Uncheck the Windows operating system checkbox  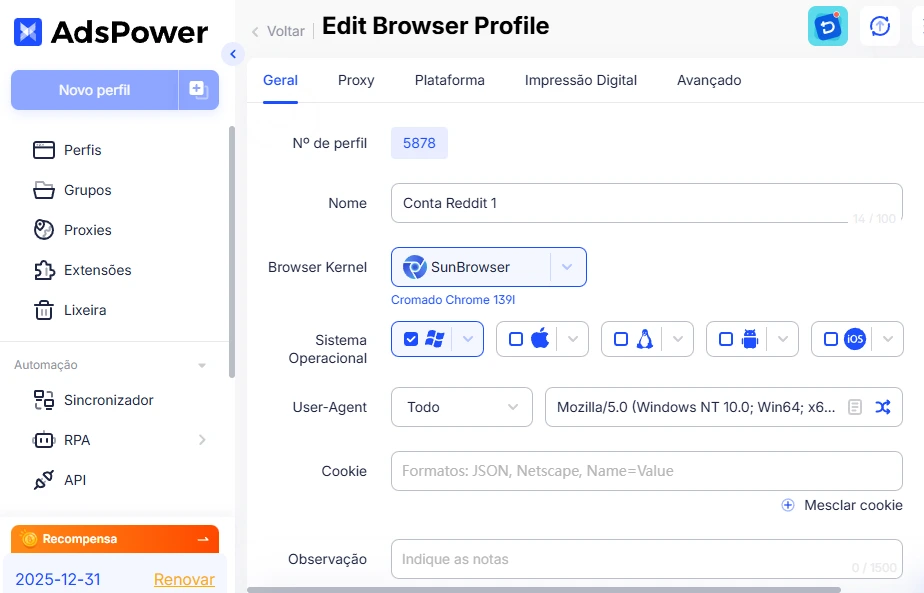click(x=411, y=339)
